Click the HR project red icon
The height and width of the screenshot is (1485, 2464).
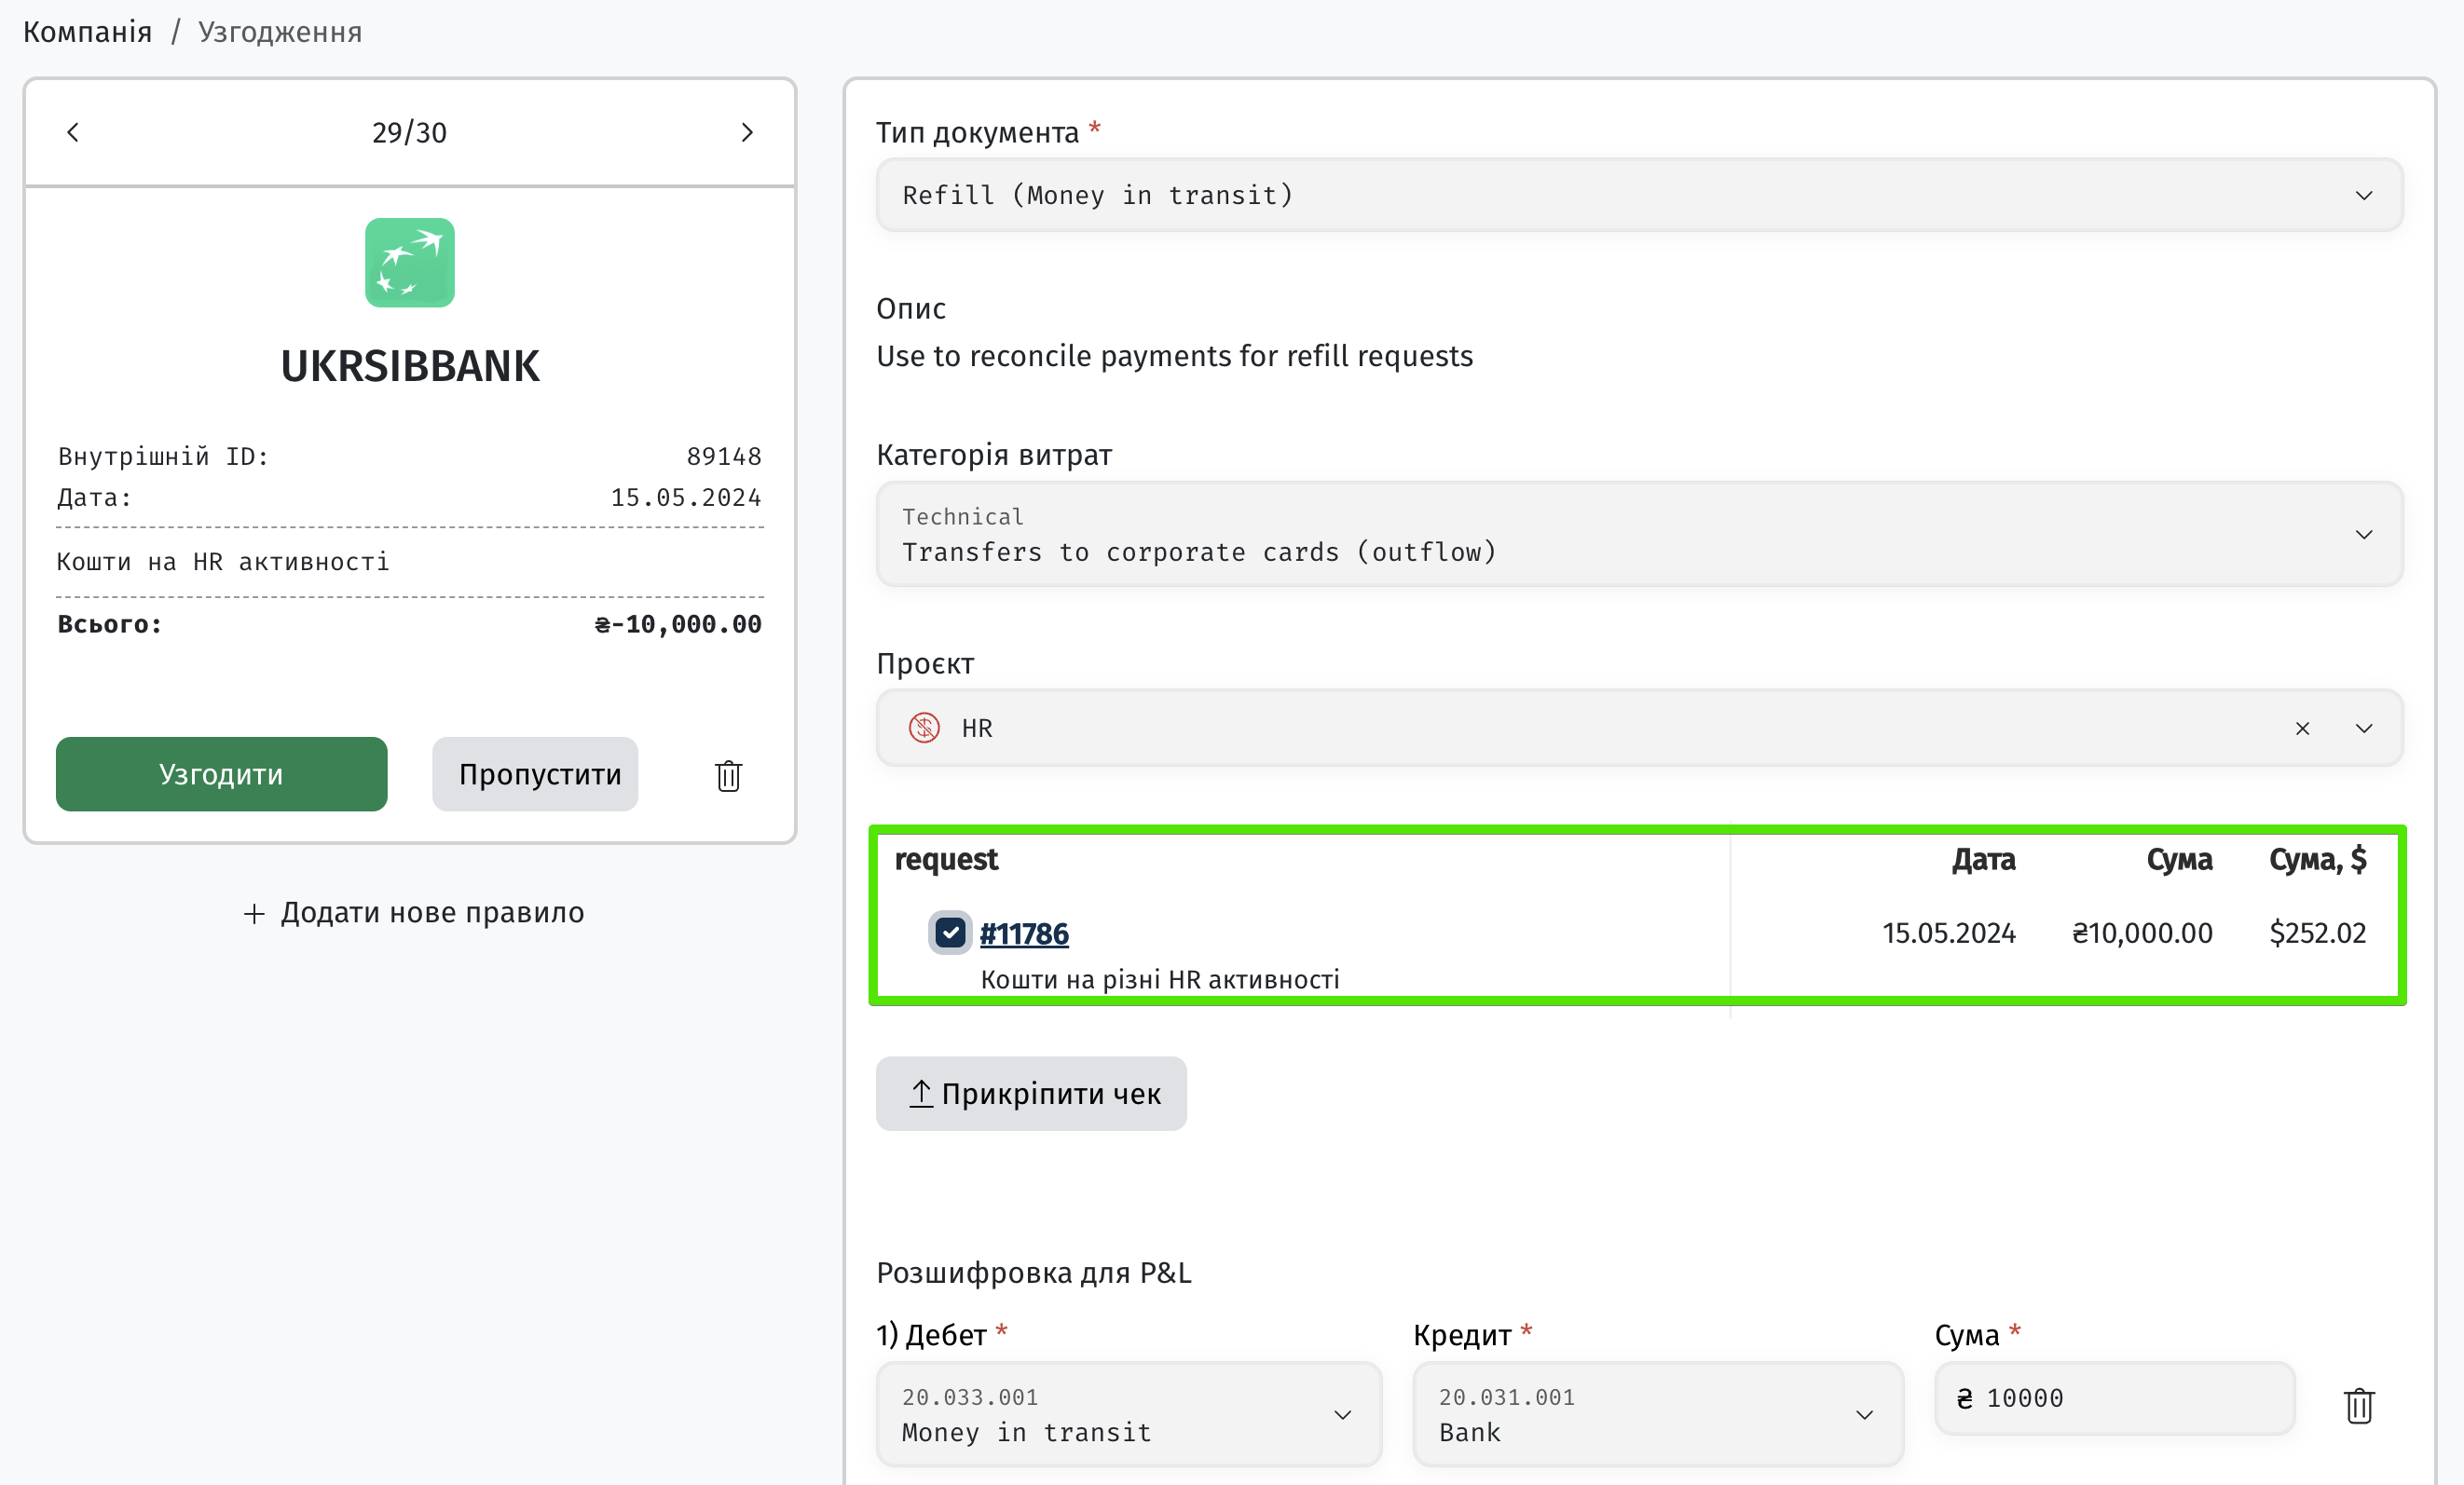924,727
